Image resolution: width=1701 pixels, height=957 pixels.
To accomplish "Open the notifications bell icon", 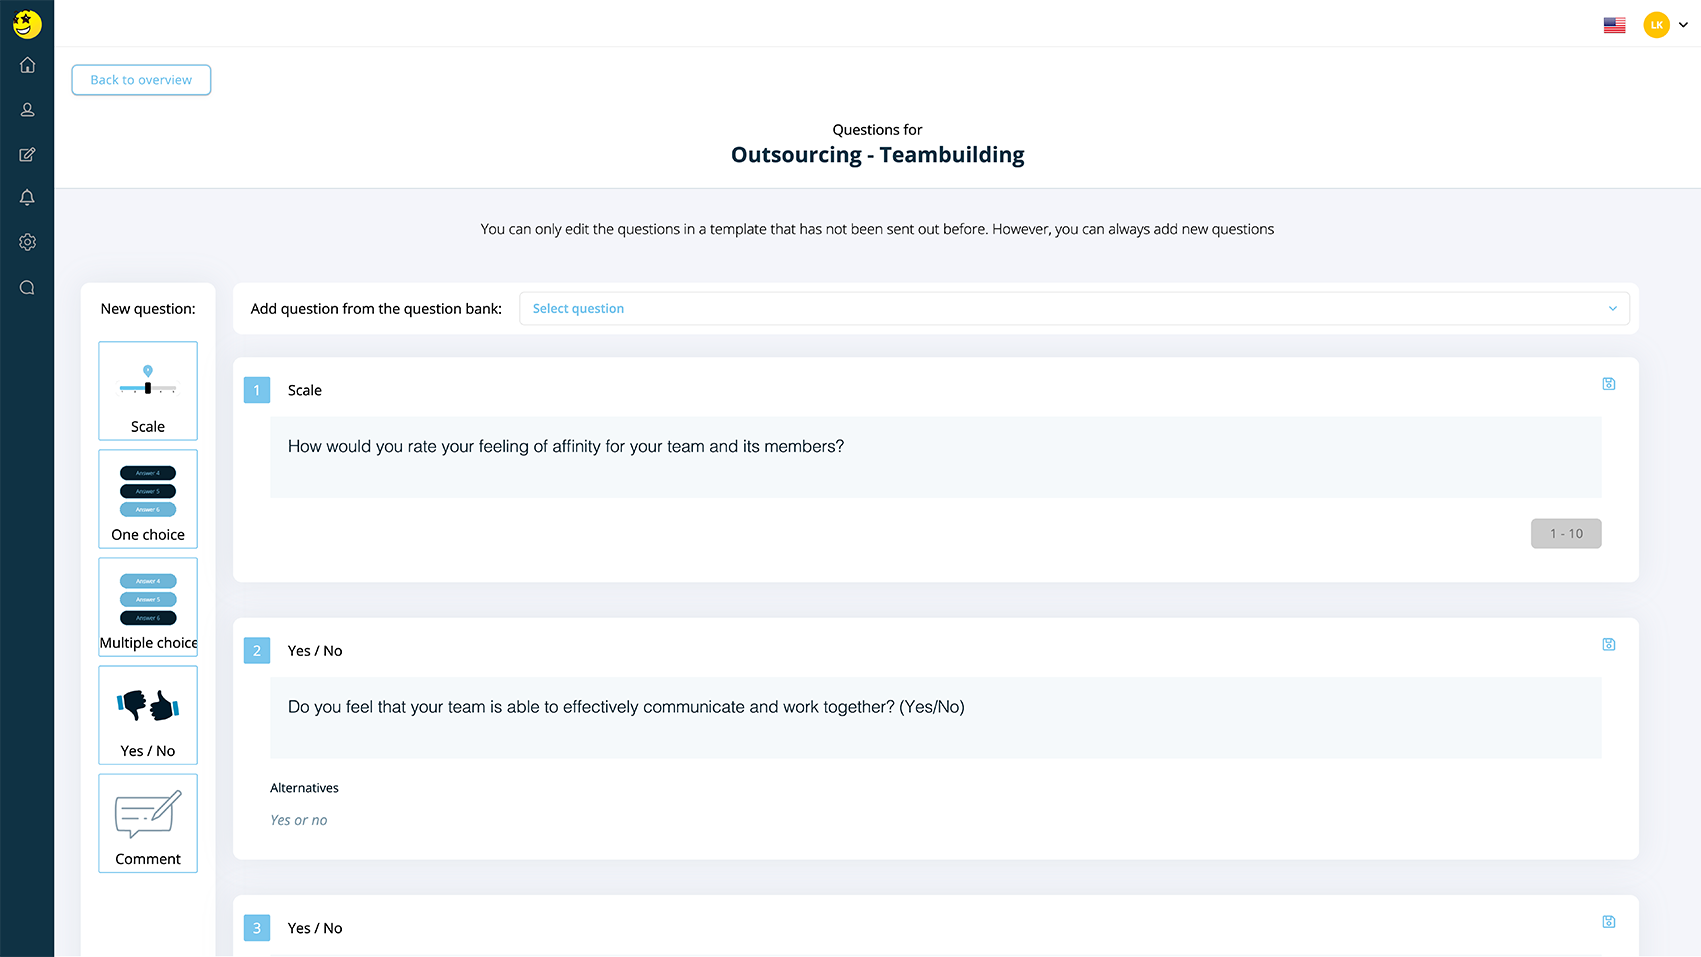I will pos(27,198).
